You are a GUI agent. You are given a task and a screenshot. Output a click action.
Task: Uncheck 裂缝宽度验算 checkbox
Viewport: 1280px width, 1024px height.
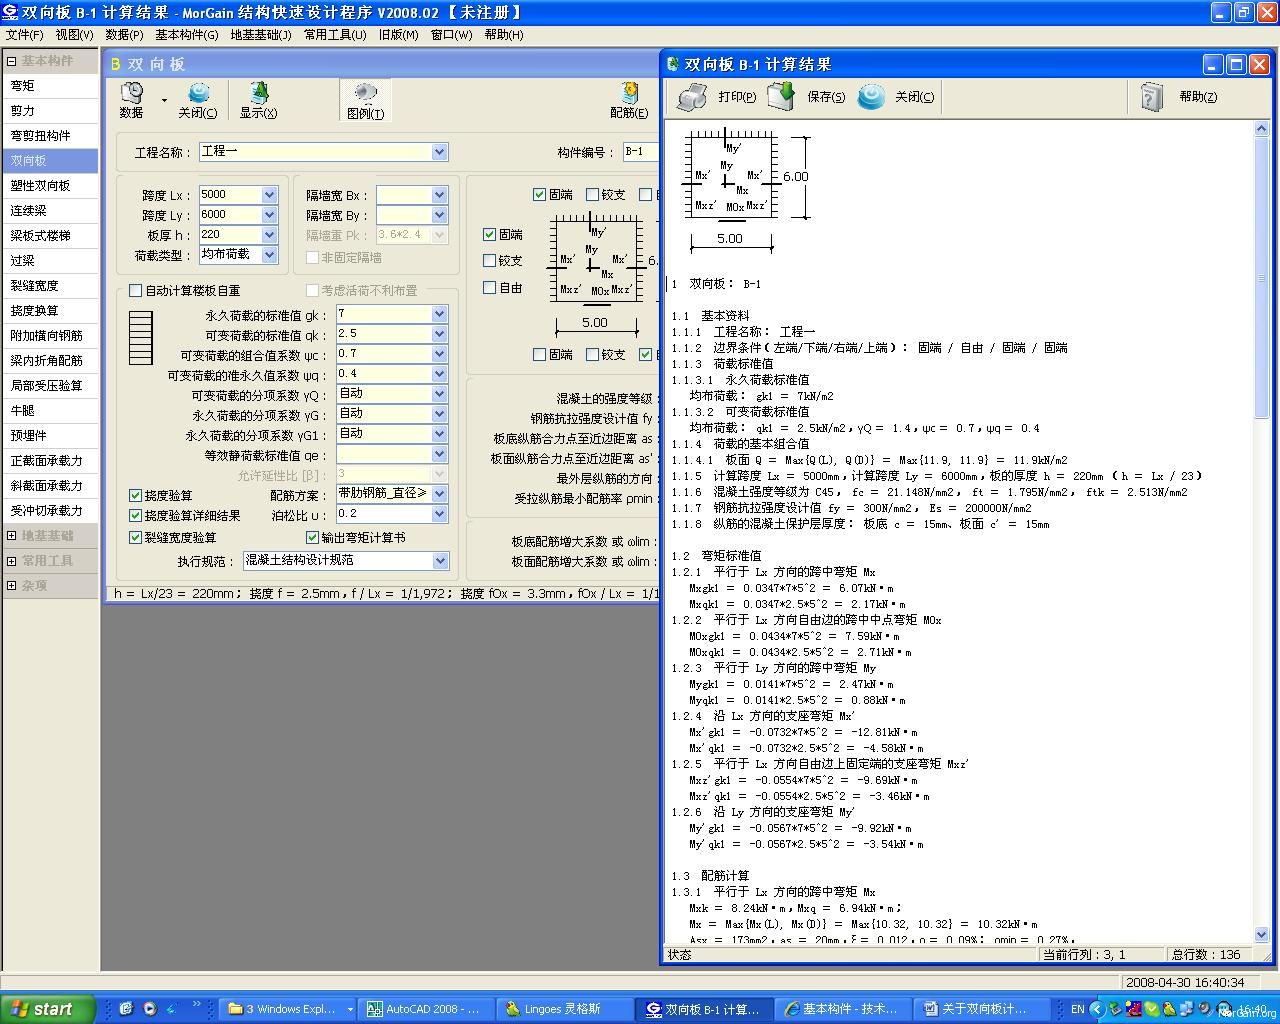pos(136,537)
